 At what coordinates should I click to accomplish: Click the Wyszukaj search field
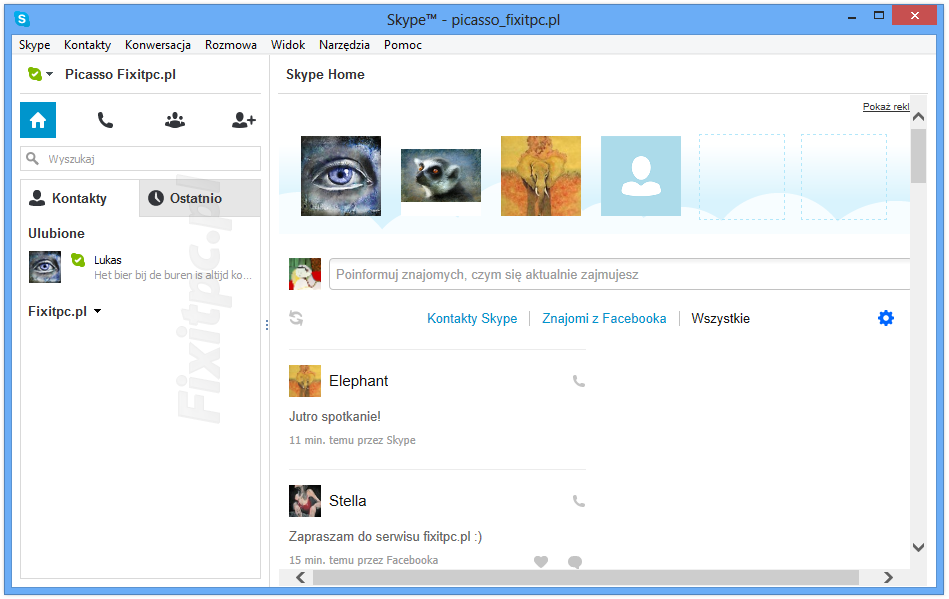coord(140,159)
